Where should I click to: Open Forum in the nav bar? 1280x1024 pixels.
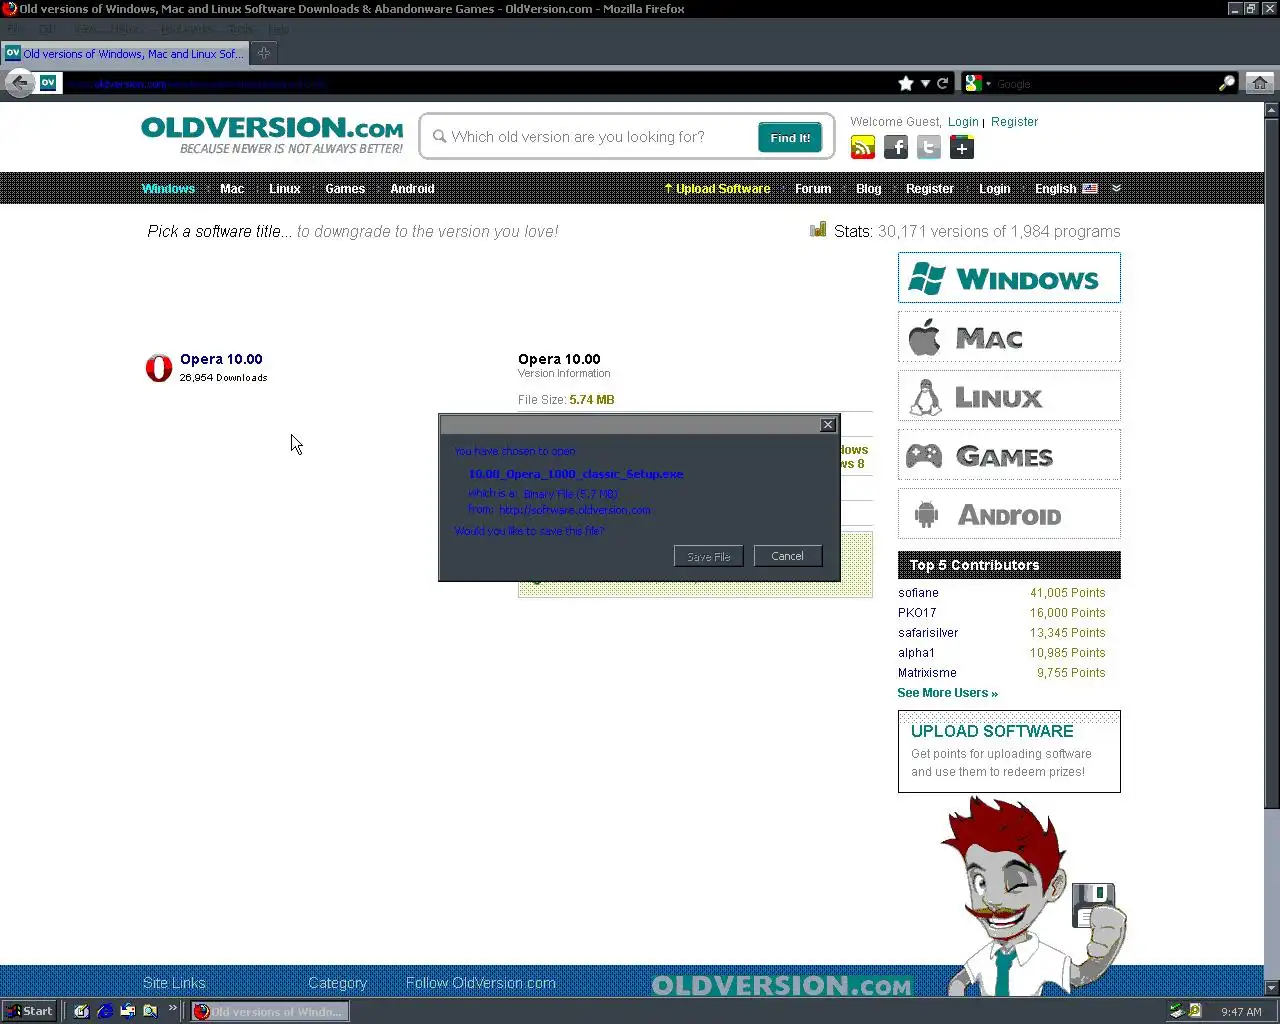point(813,189)
